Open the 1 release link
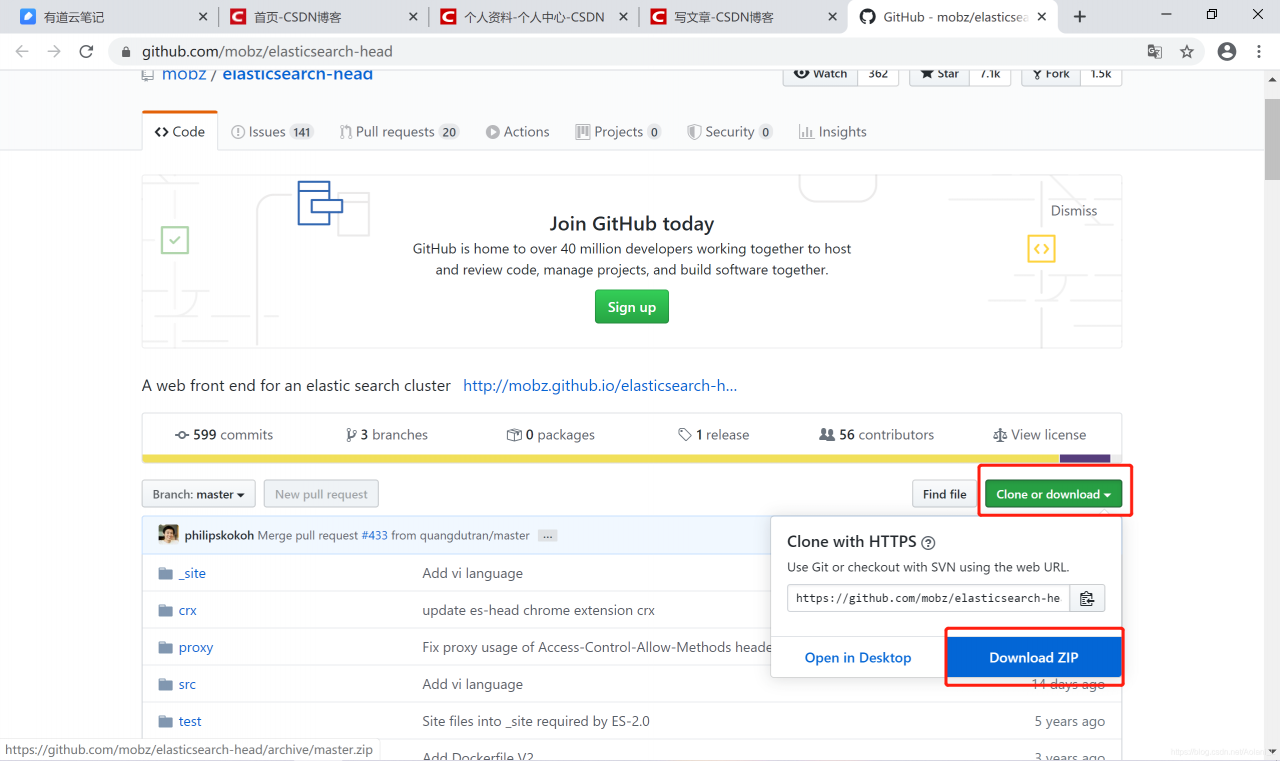Image resolution: width=1280 pixels, height=761 pixels. point(713,435)
